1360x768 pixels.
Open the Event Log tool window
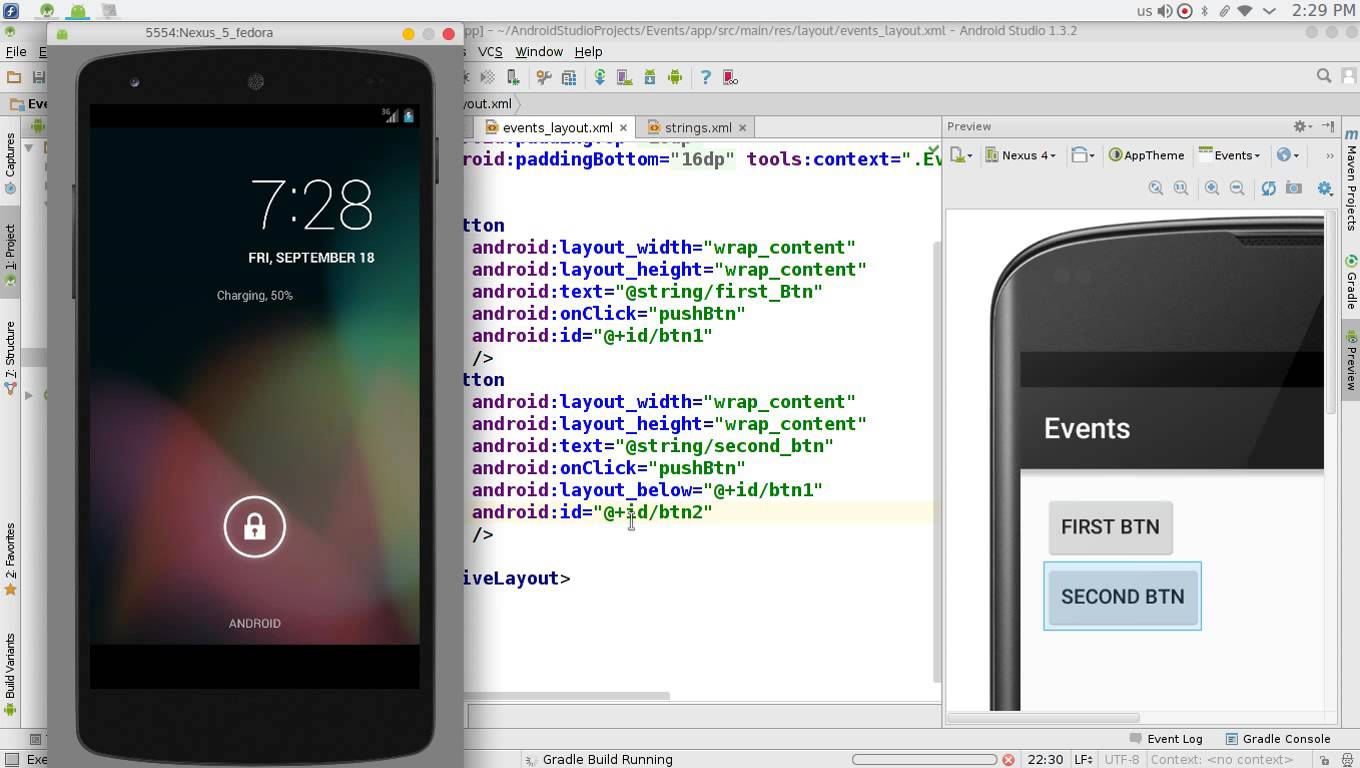(x=1166, y=739)
